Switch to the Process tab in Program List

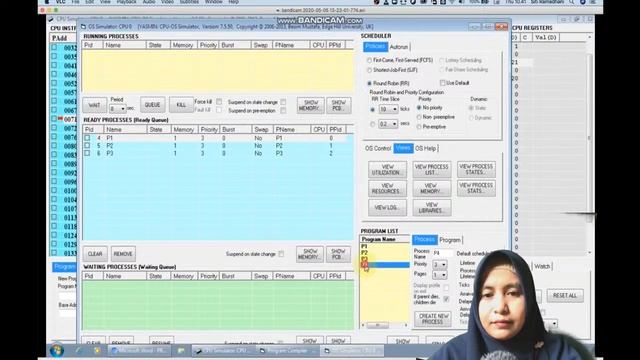425,240
